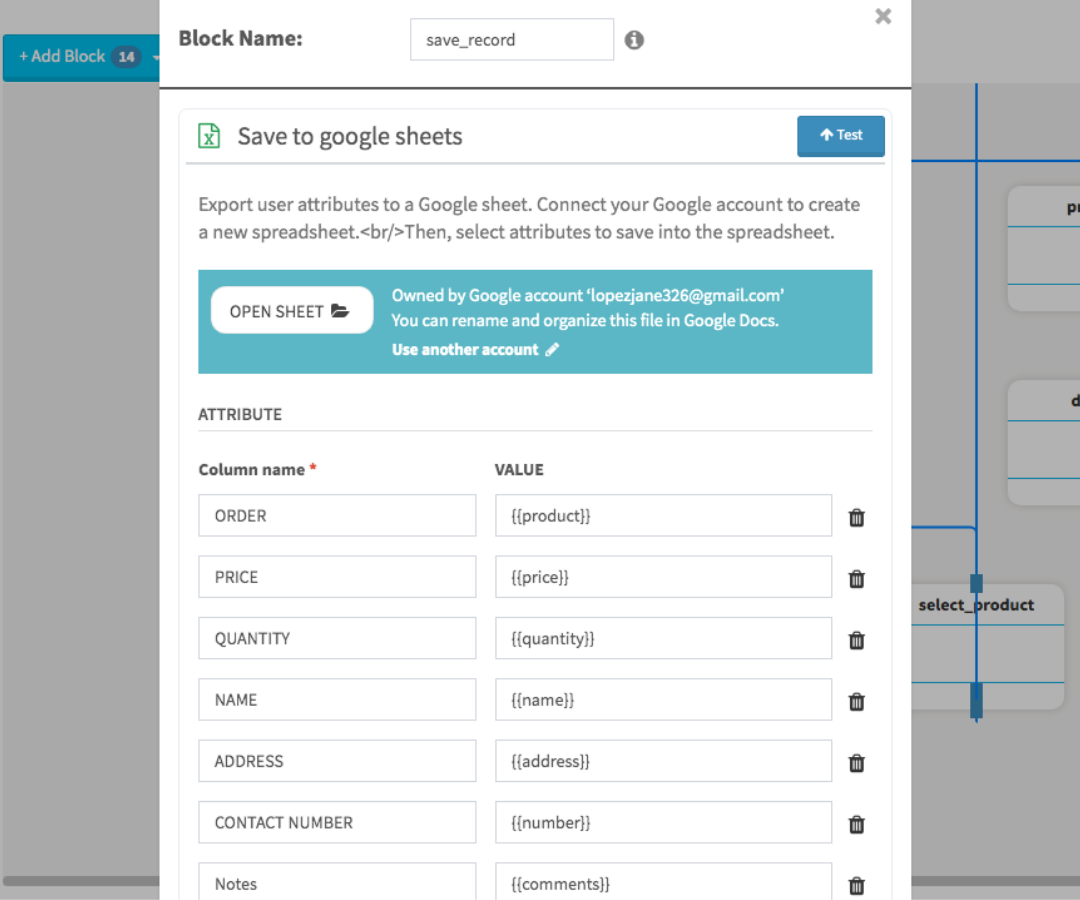Edit the {{quantity}} value field
The width and height of the screenshot is (1080, 900).
click(x=663, y=638)
